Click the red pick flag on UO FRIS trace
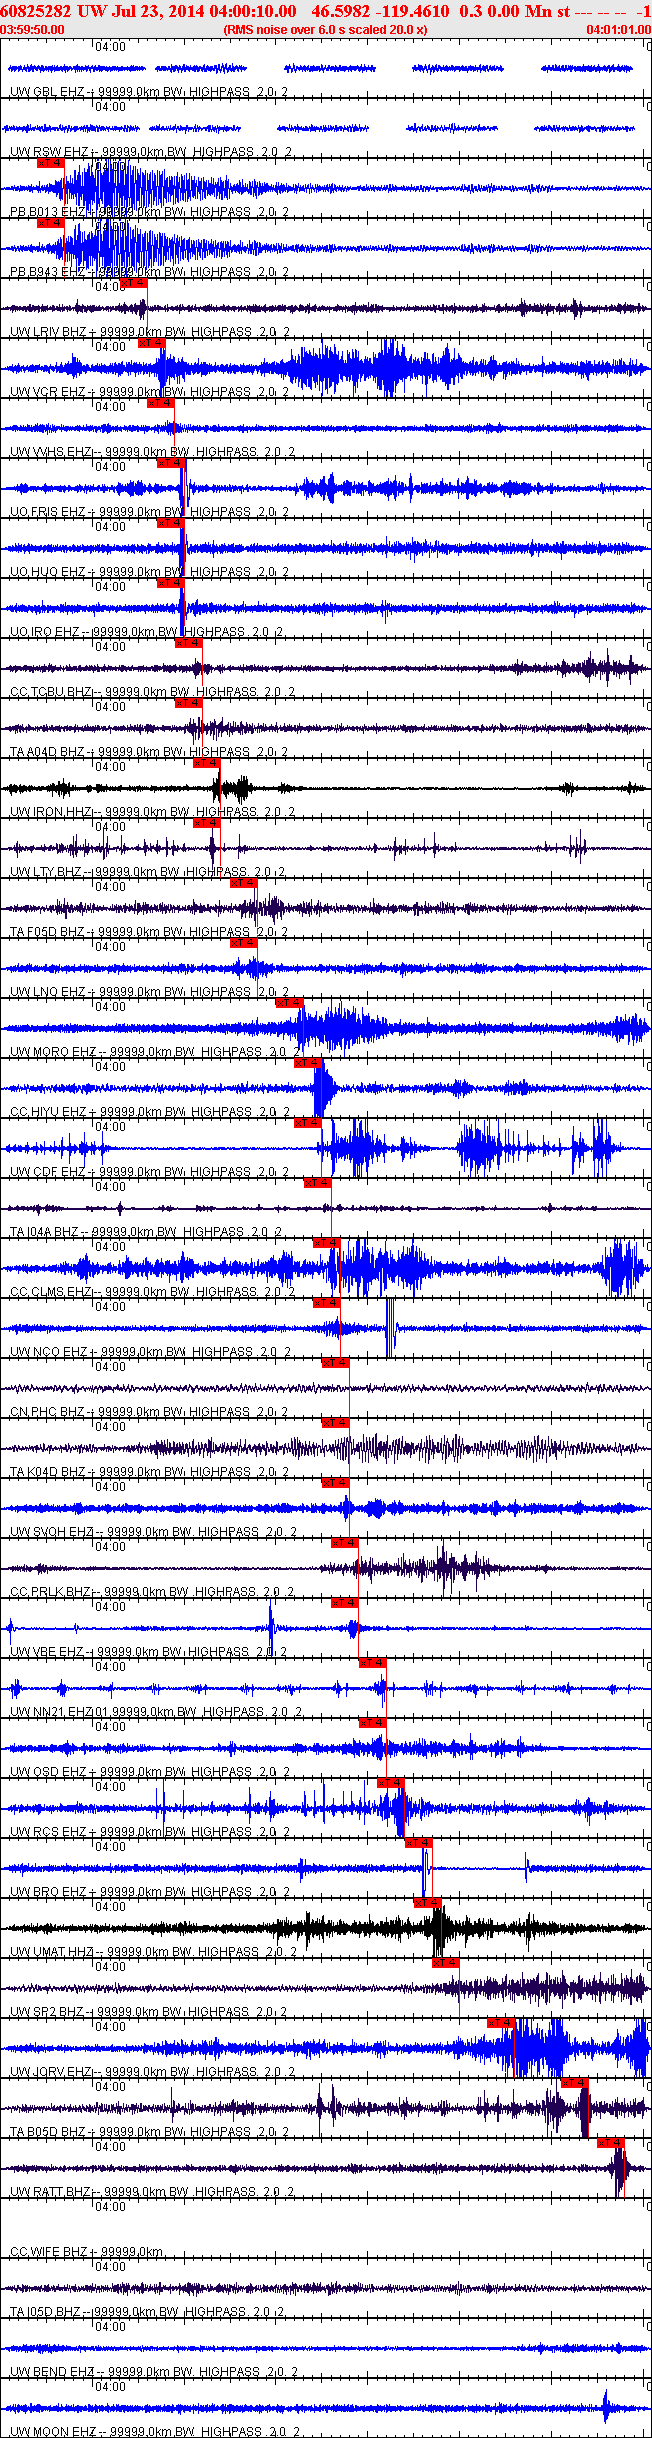This screenshot has height=2438, width=652. click(170, 463)
